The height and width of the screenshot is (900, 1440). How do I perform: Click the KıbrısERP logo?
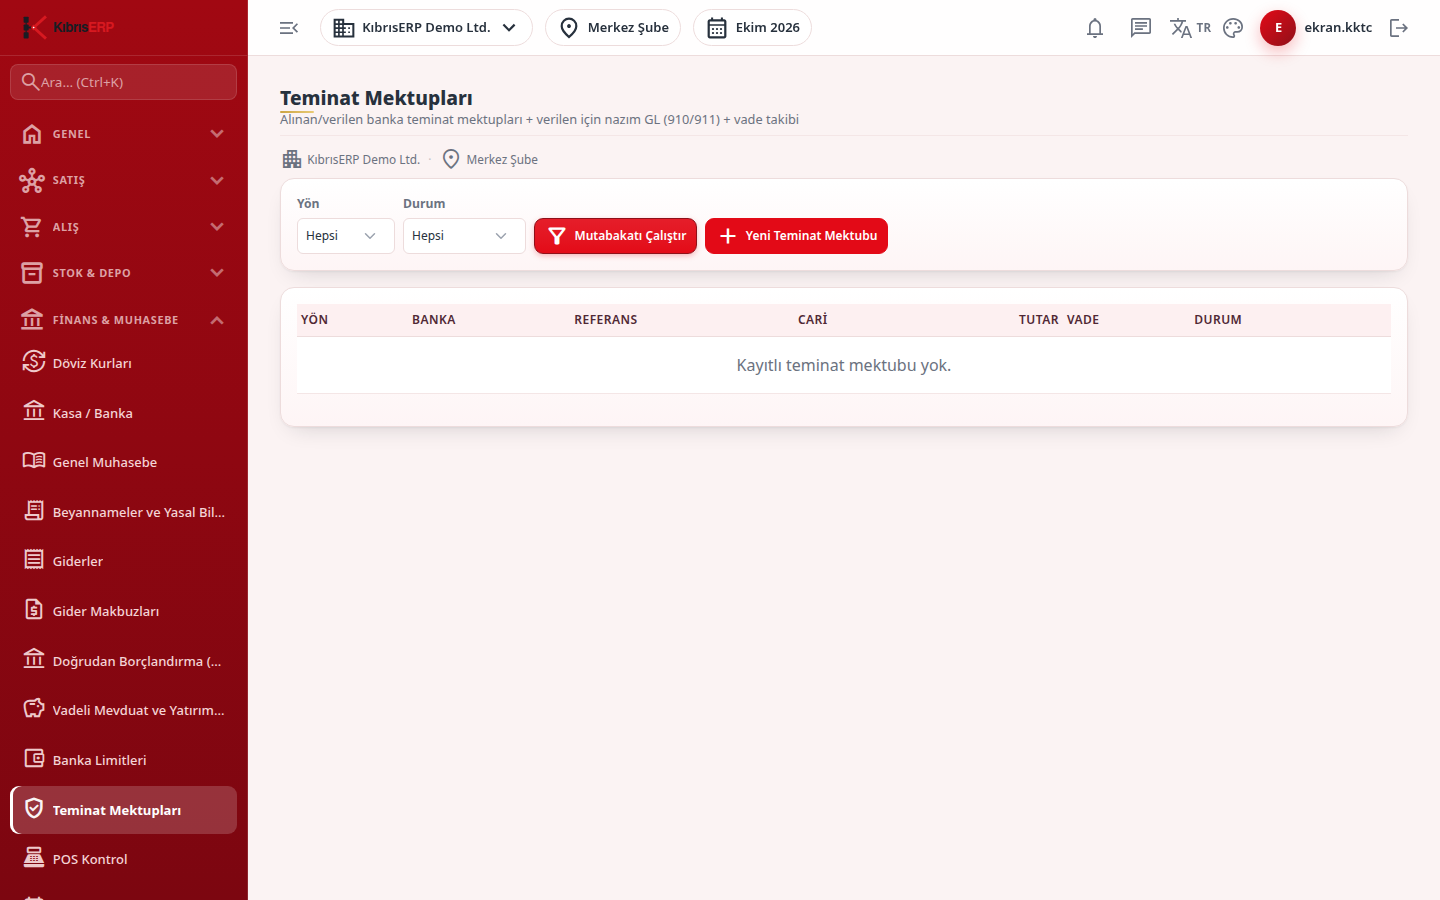click(68, 27)
